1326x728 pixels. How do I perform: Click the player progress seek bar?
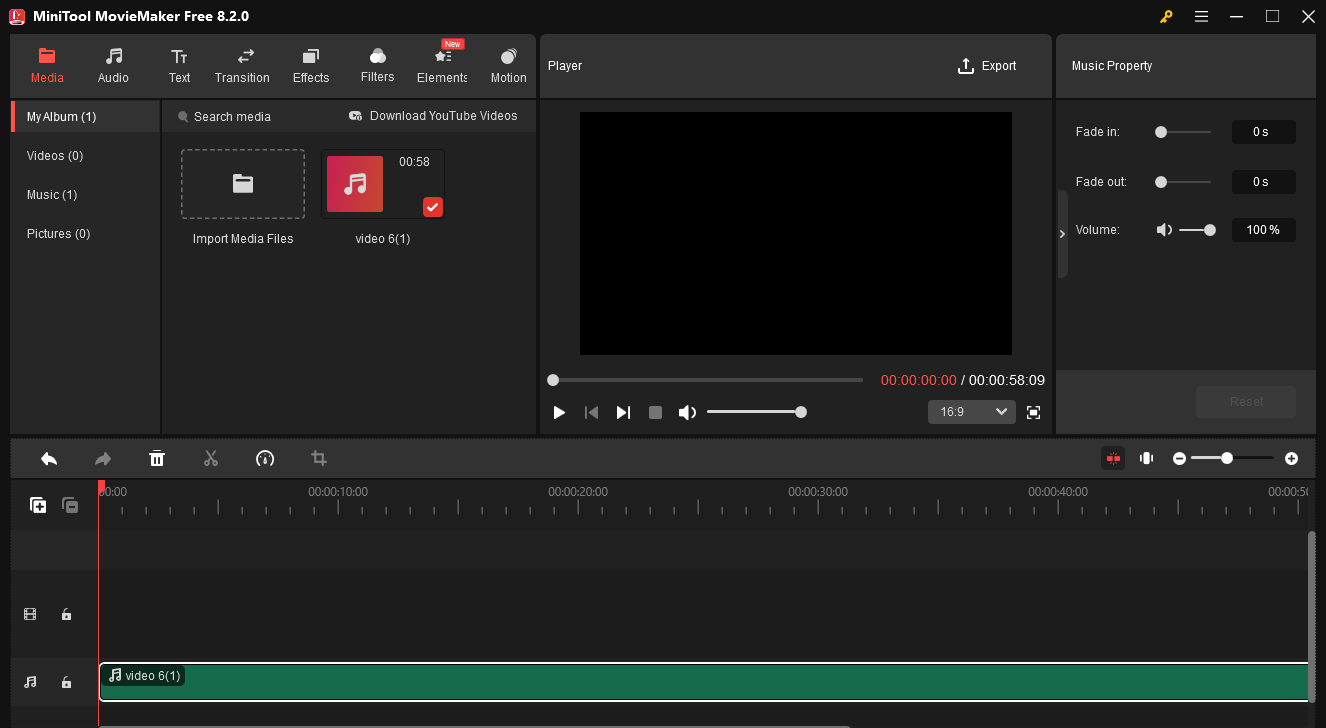coord(705,380)
